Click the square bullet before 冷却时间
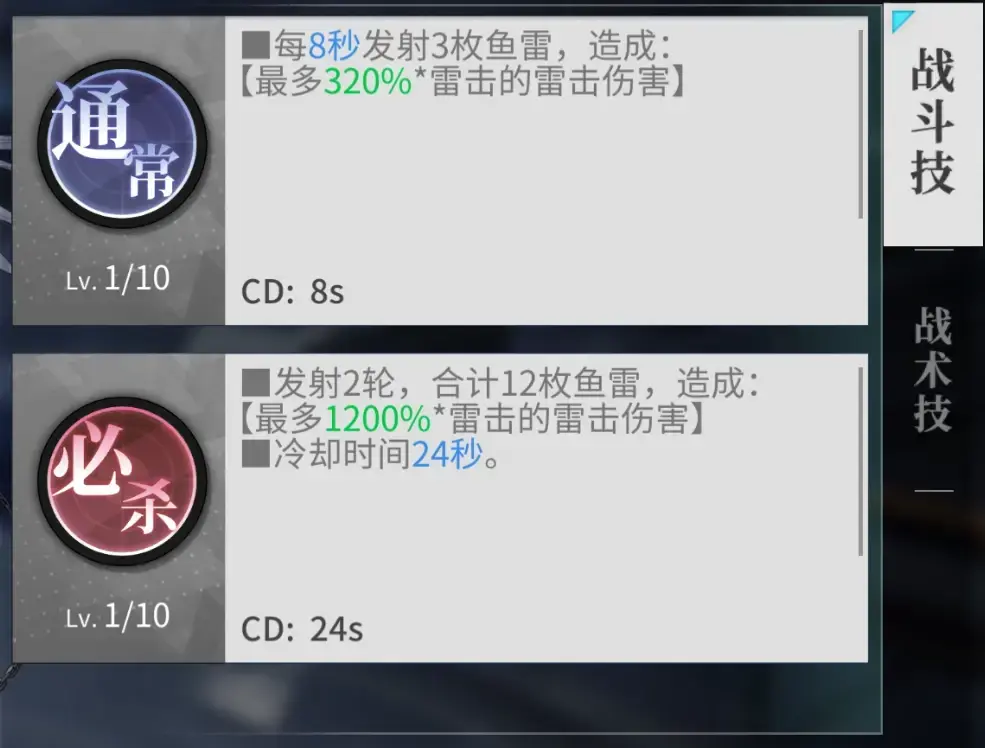This screenshot has height=748, width=985. click(256, 453)
